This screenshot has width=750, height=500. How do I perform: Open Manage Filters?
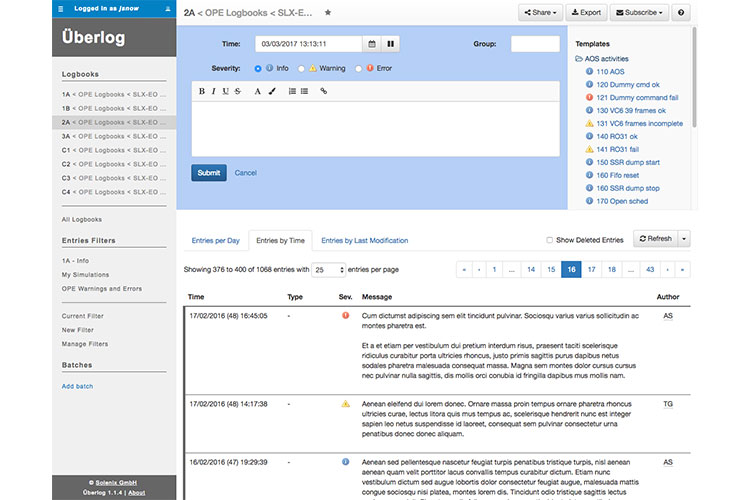click(85, 344)
